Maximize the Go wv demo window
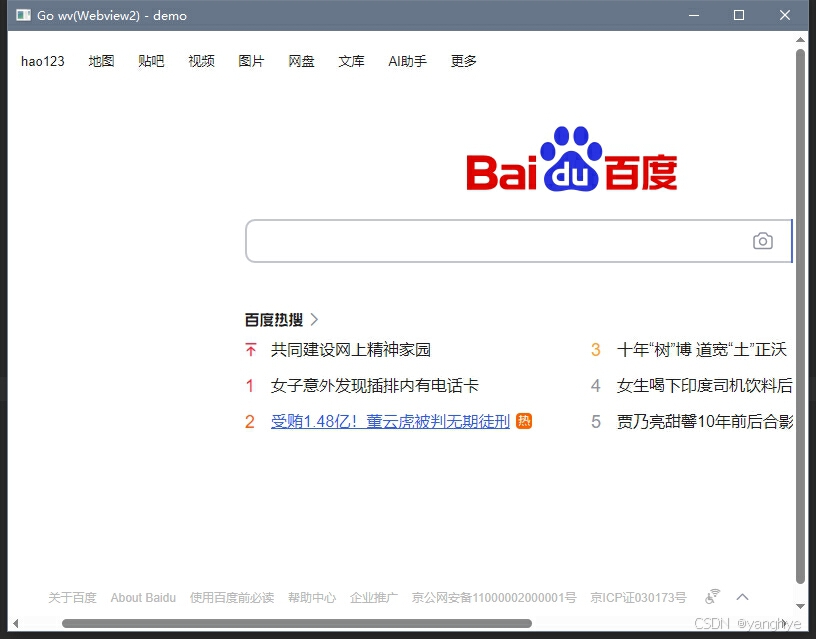 point(739,15)
